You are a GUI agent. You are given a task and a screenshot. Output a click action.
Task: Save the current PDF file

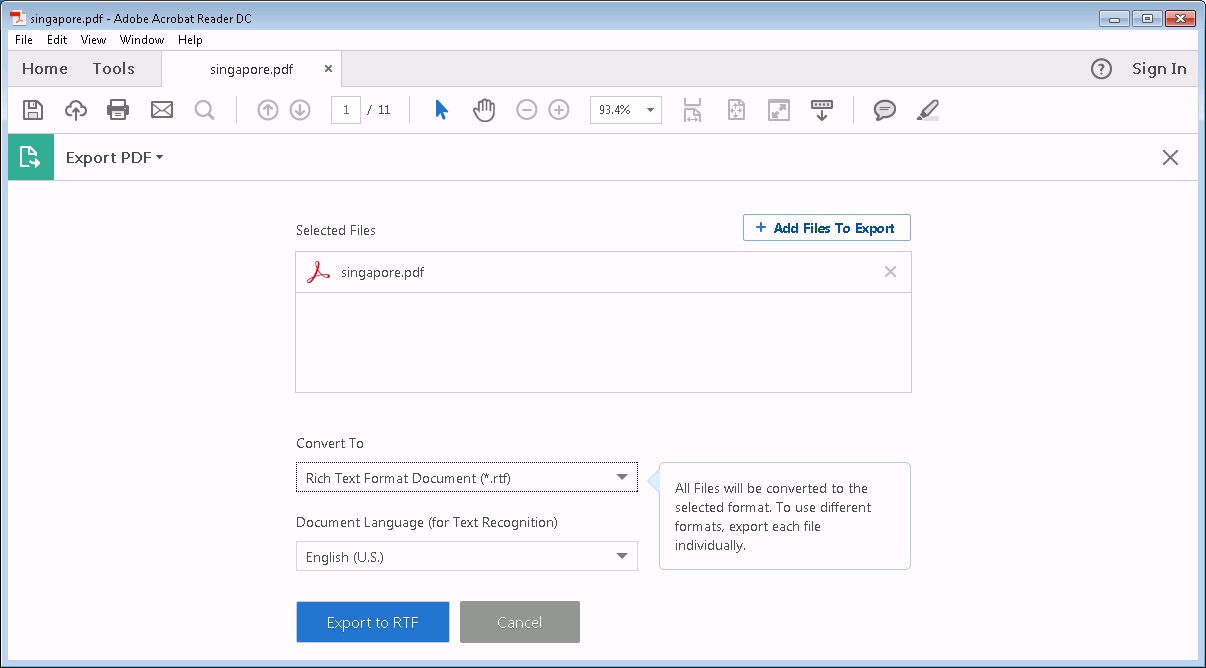click(x=33, y=110)
